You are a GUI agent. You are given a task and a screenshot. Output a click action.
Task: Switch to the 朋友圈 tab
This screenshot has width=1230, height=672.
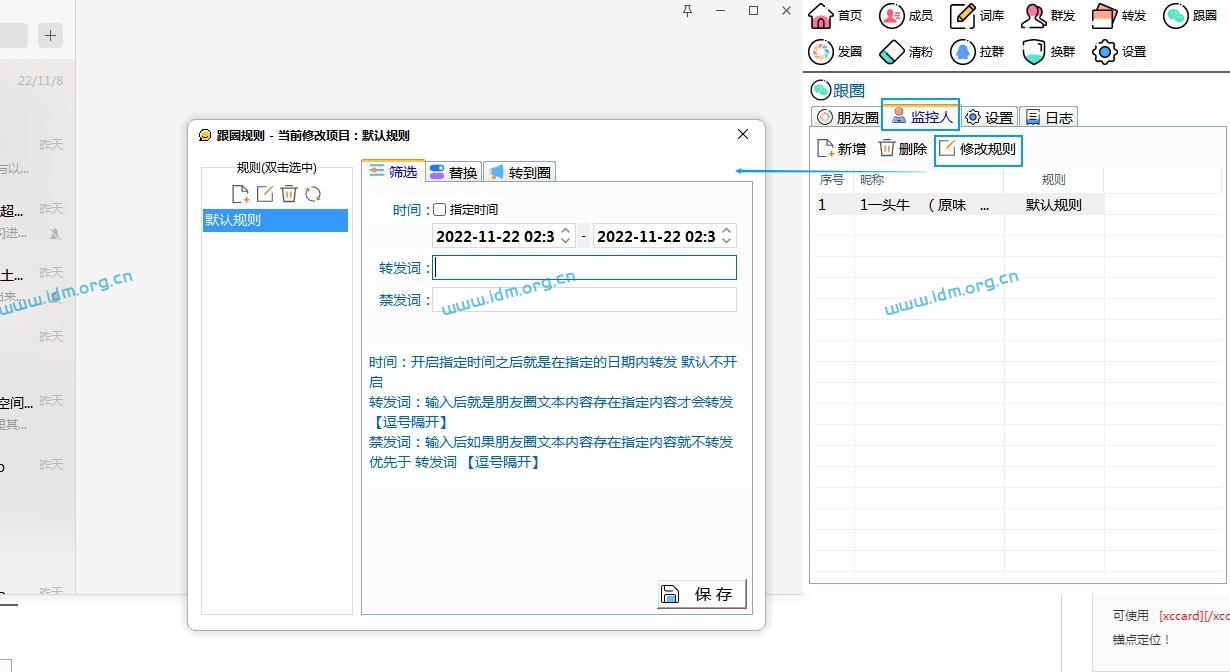click(x=847, y=117)
